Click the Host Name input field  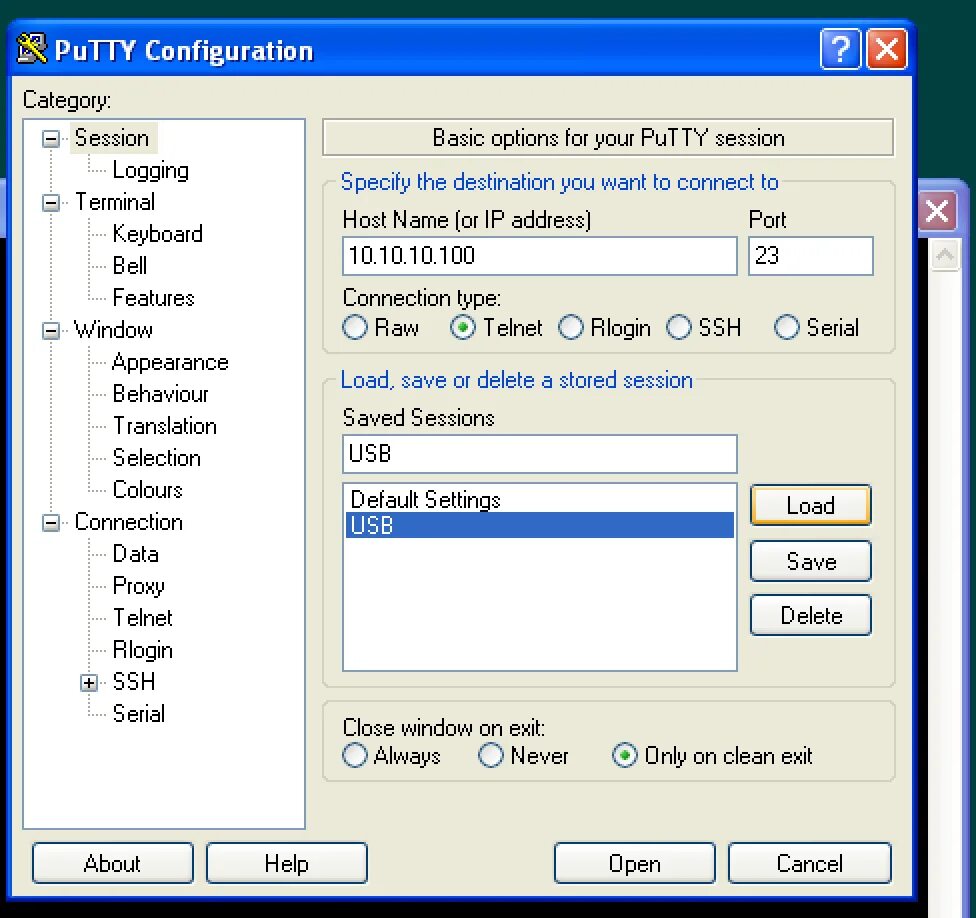click(x=540, y=256)
